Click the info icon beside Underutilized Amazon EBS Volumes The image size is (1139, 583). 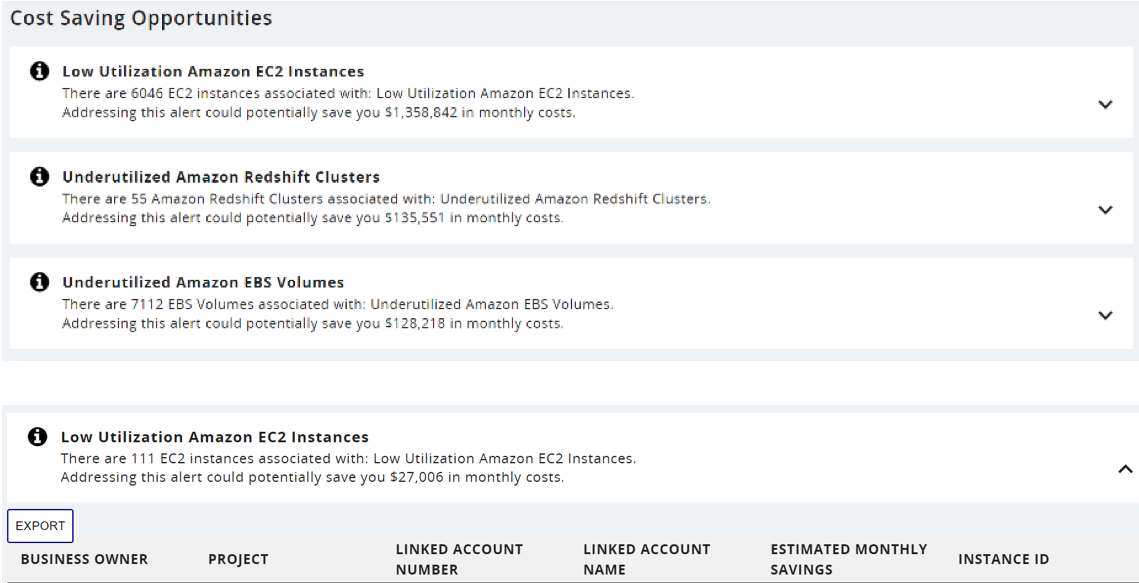(x=38, y=281)
